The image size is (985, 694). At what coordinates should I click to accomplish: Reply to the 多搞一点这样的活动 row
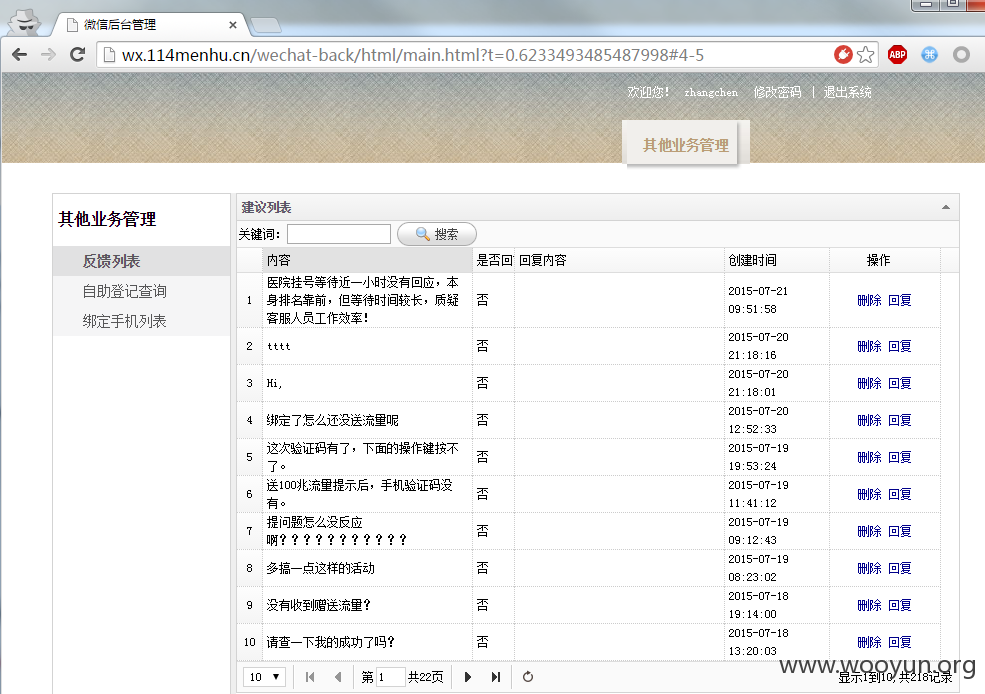900,568
